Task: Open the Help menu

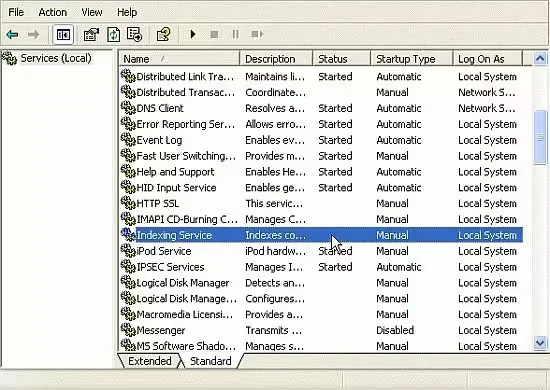Action: pos(127,12)
